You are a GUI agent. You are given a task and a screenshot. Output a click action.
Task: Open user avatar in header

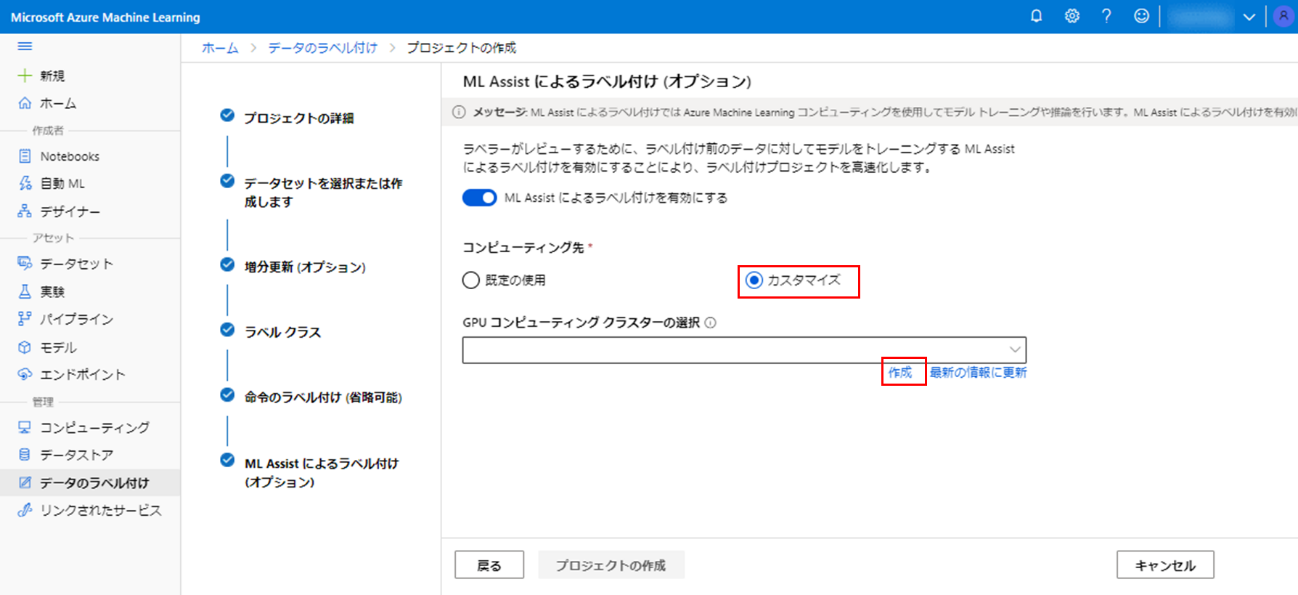tap(1283, 16)
